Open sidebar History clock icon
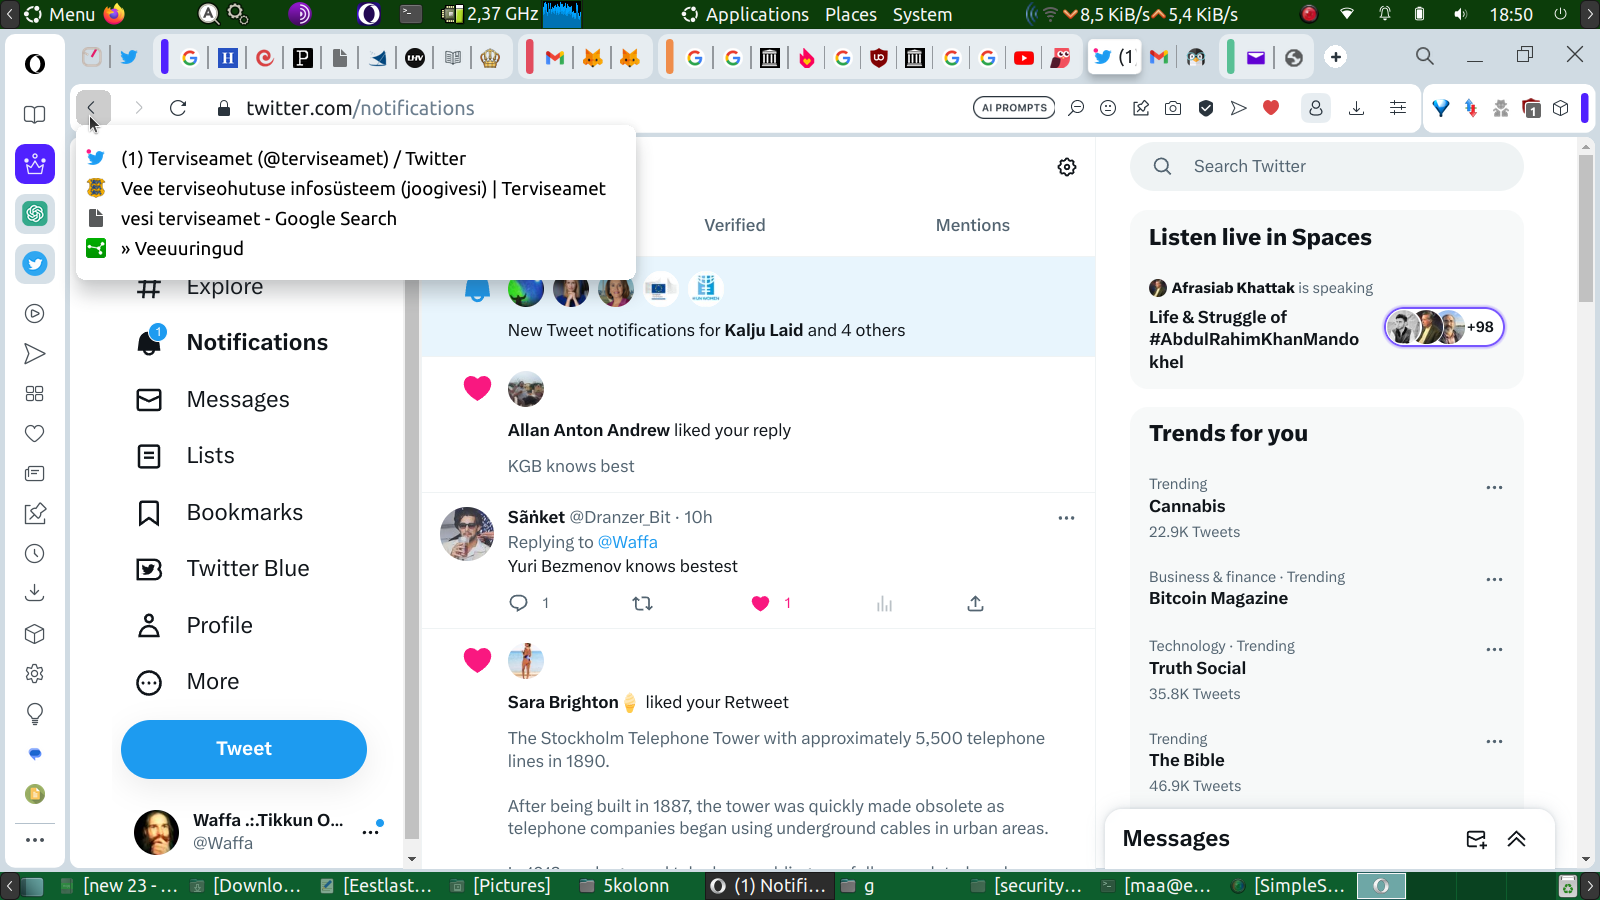The height and width of the screenshot is (900, 1600). 35,554
